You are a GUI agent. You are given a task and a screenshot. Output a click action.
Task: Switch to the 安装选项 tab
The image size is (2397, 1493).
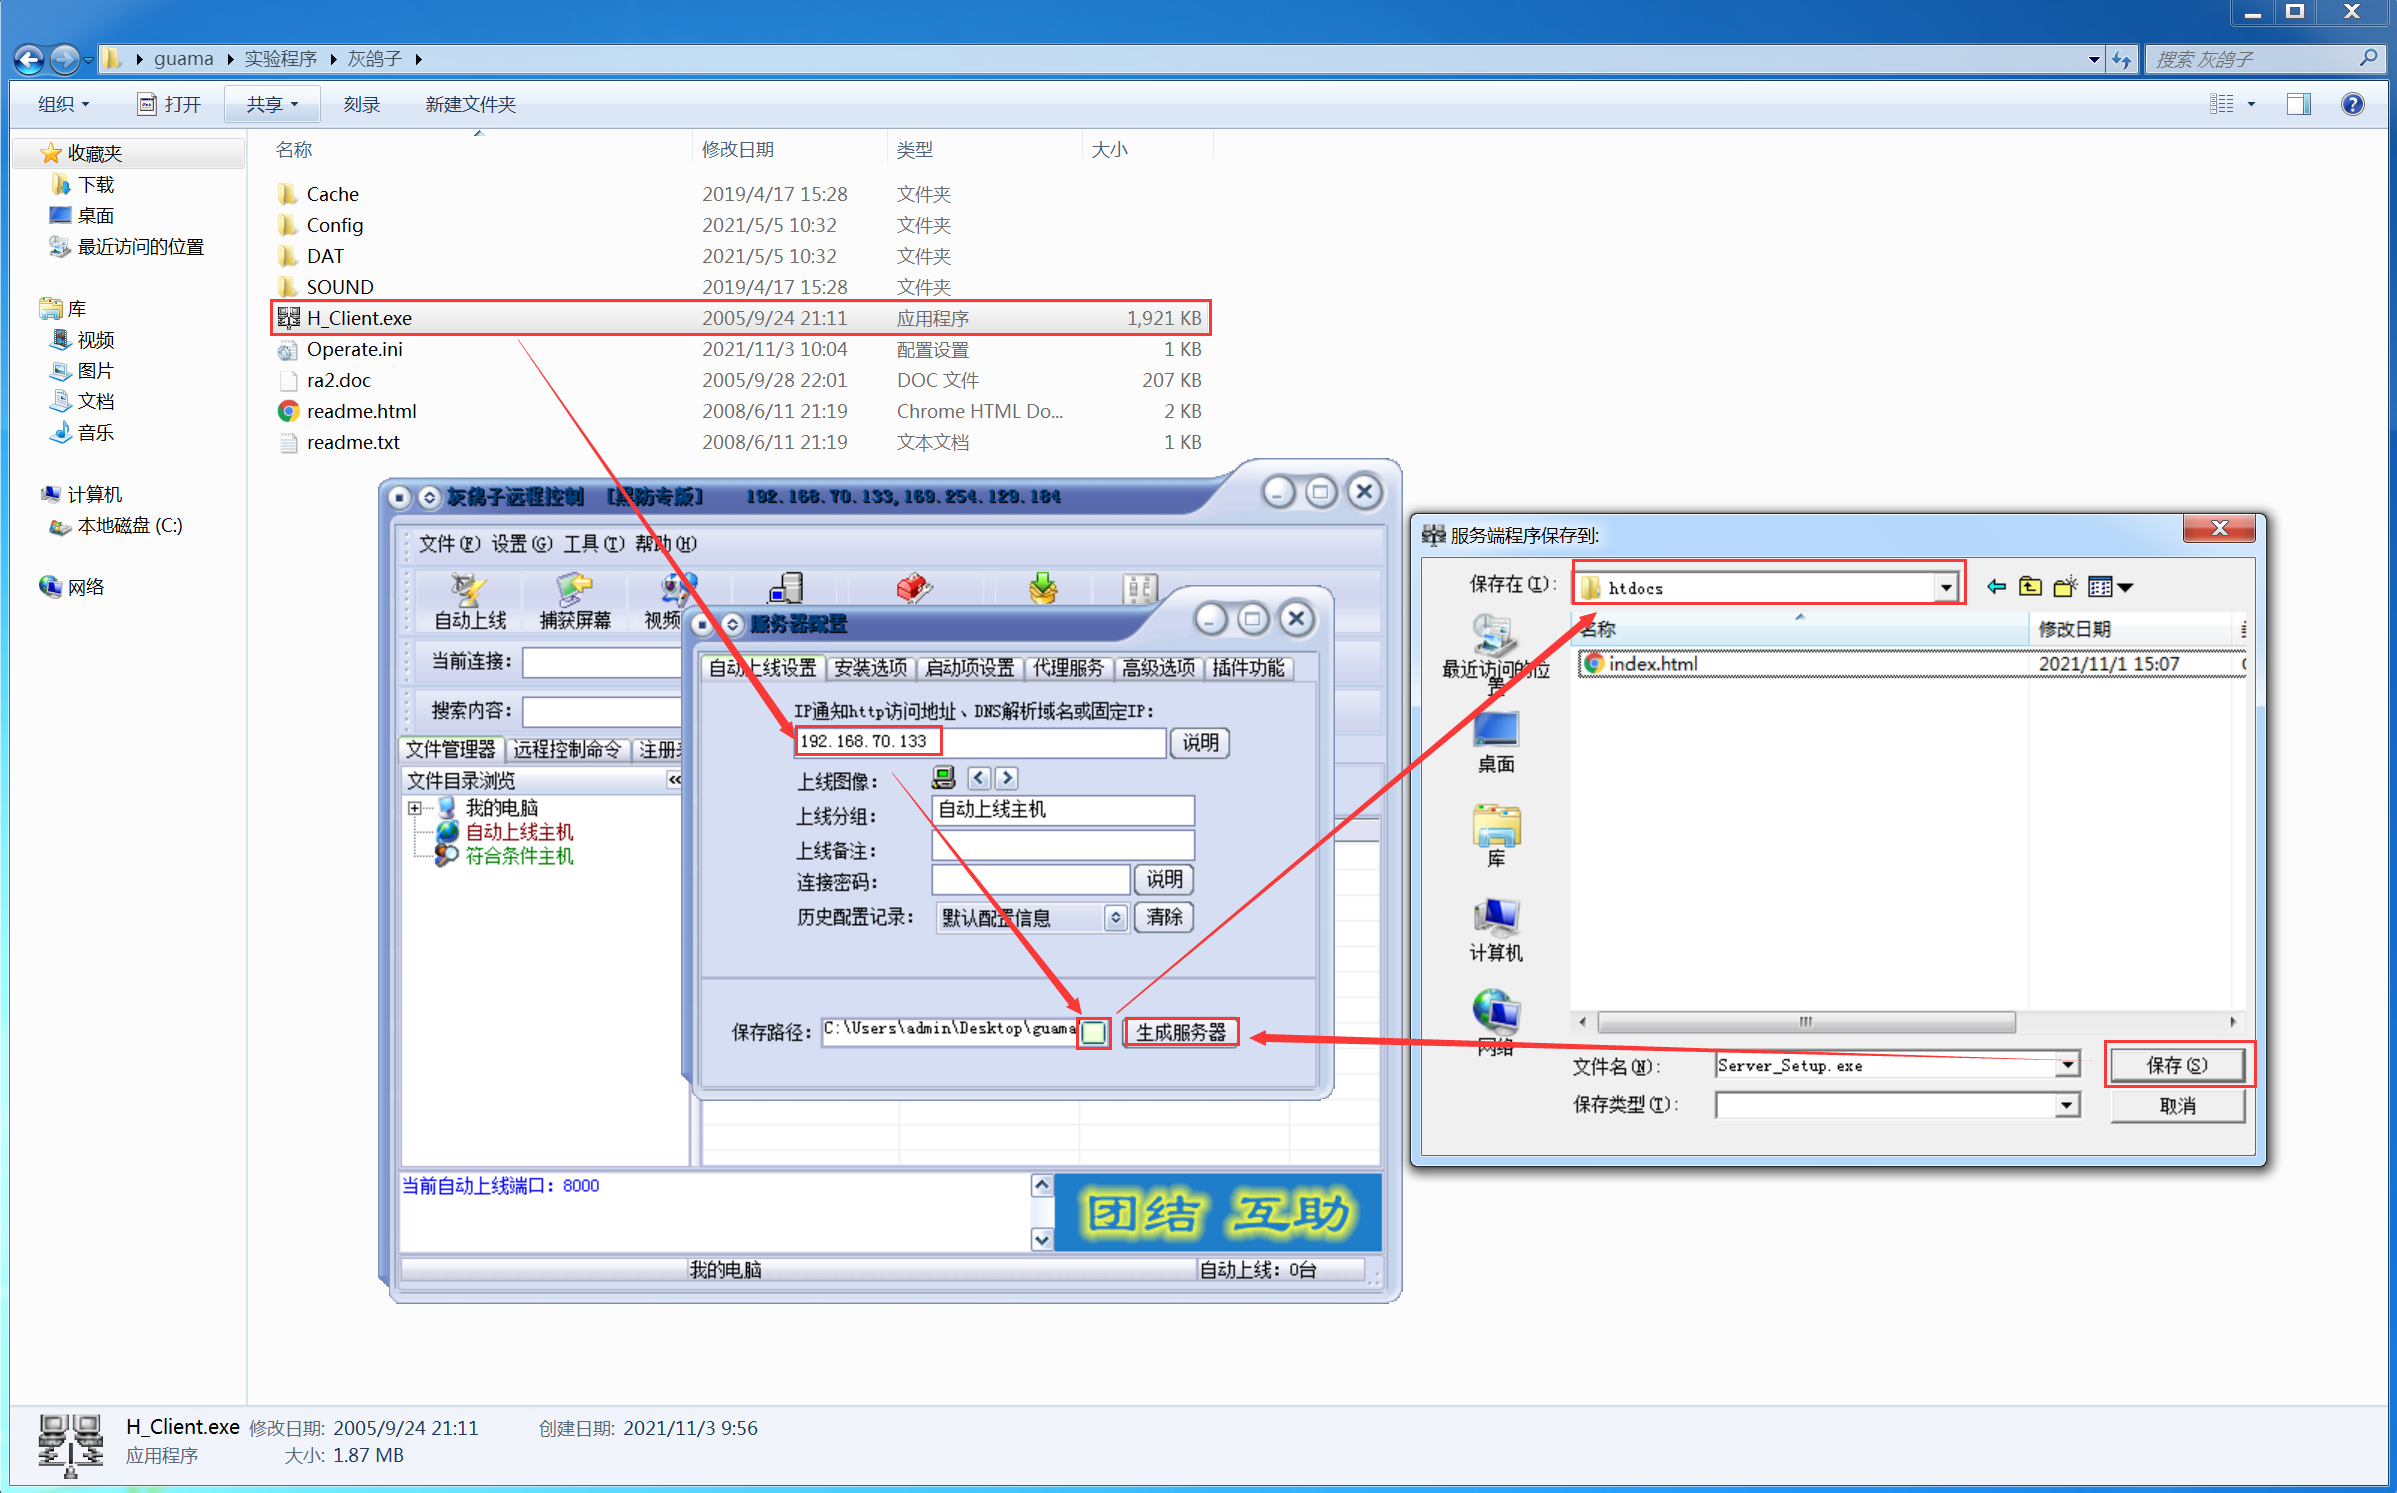coord(870,668)
